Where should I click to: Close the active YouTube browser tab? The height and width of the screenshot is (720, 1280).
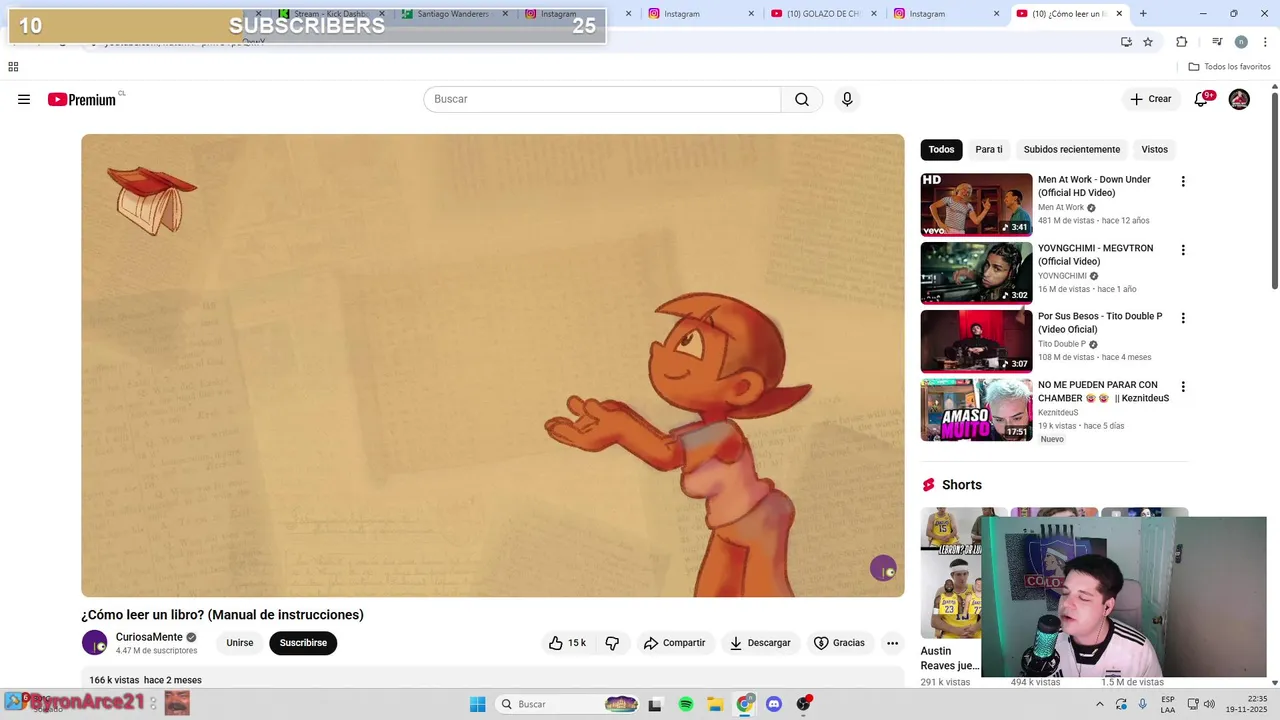click(1119, 14)
